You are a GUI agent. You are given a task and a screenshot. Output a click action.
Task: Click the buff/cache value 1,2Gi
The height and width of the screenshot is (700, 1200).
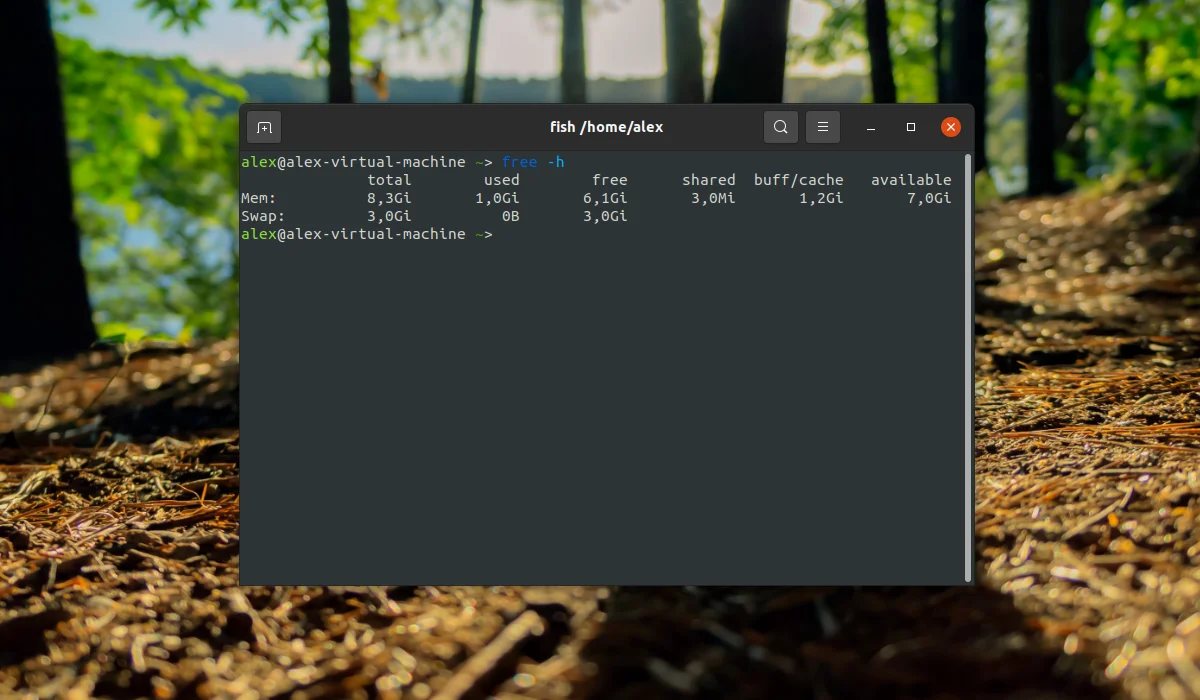point(821,198)
